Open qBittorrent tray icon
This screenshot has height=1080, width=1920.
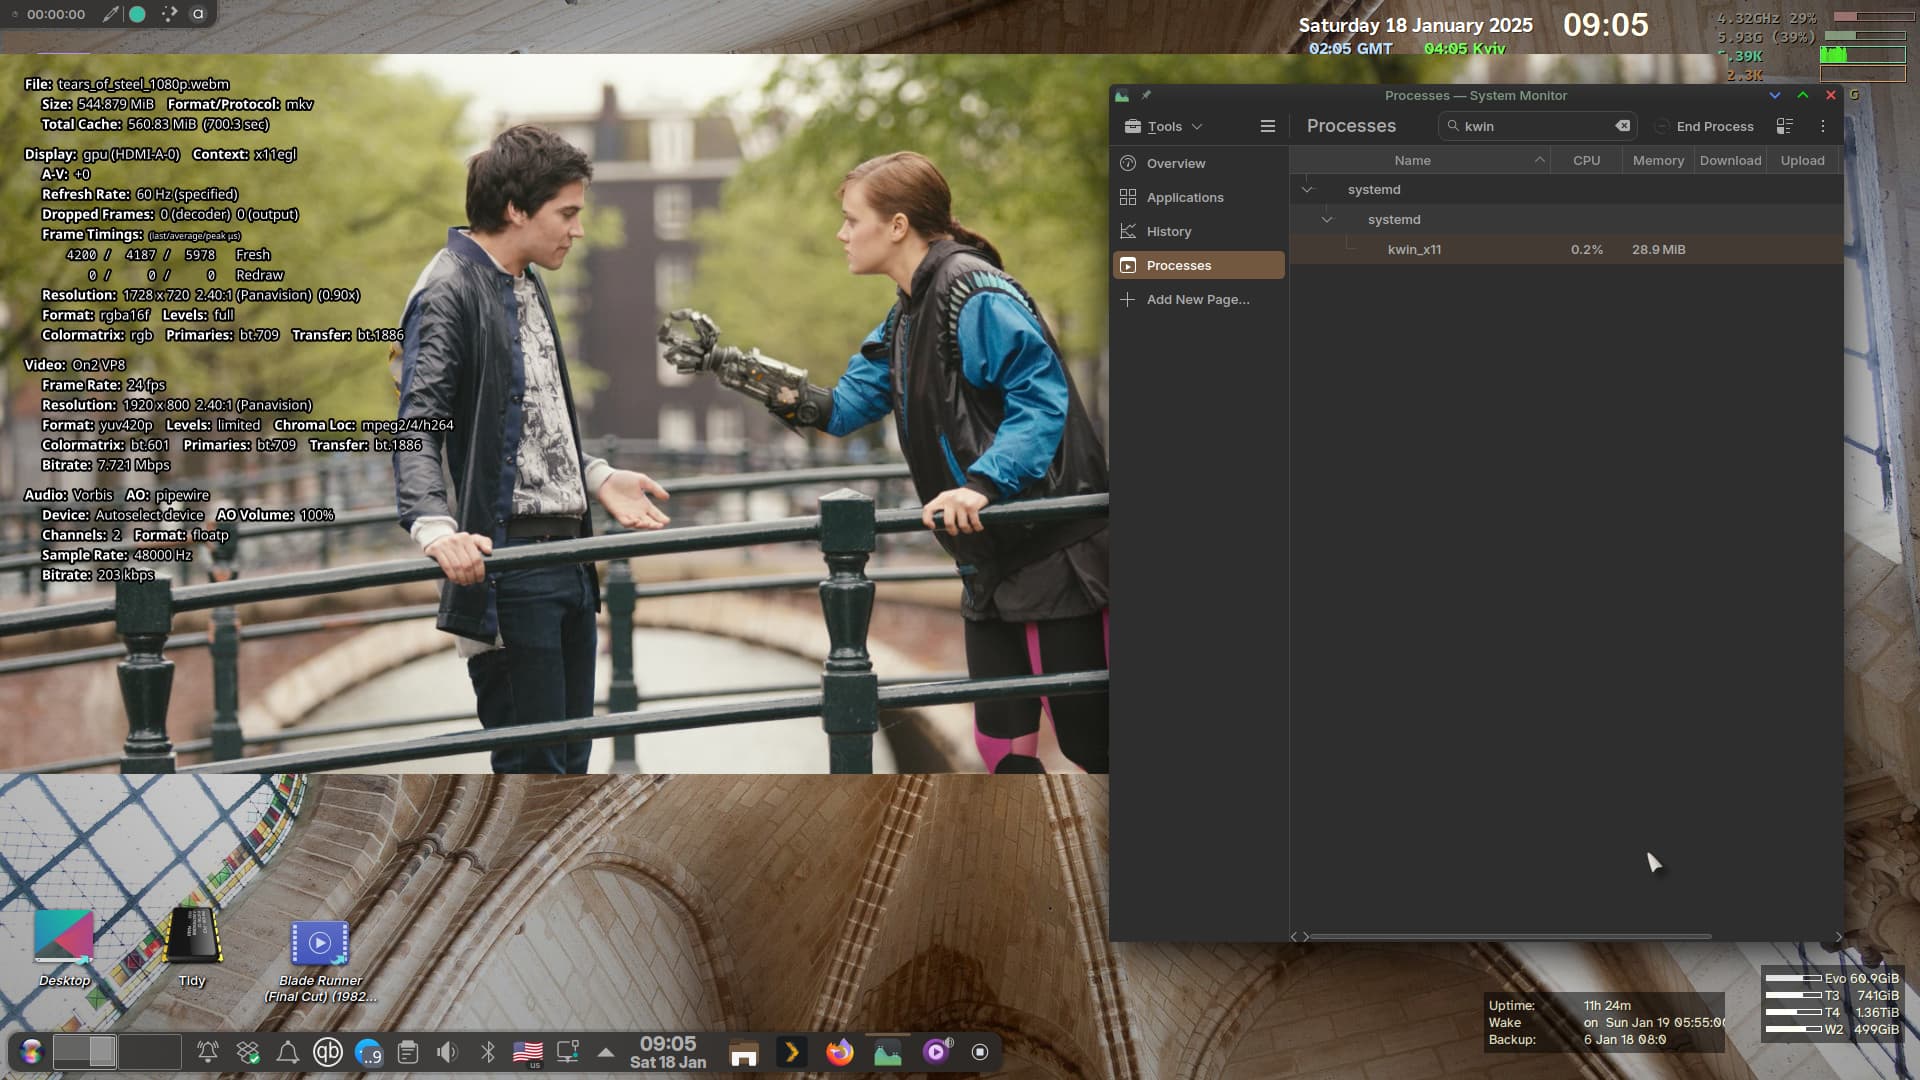tap(328, 1052)
